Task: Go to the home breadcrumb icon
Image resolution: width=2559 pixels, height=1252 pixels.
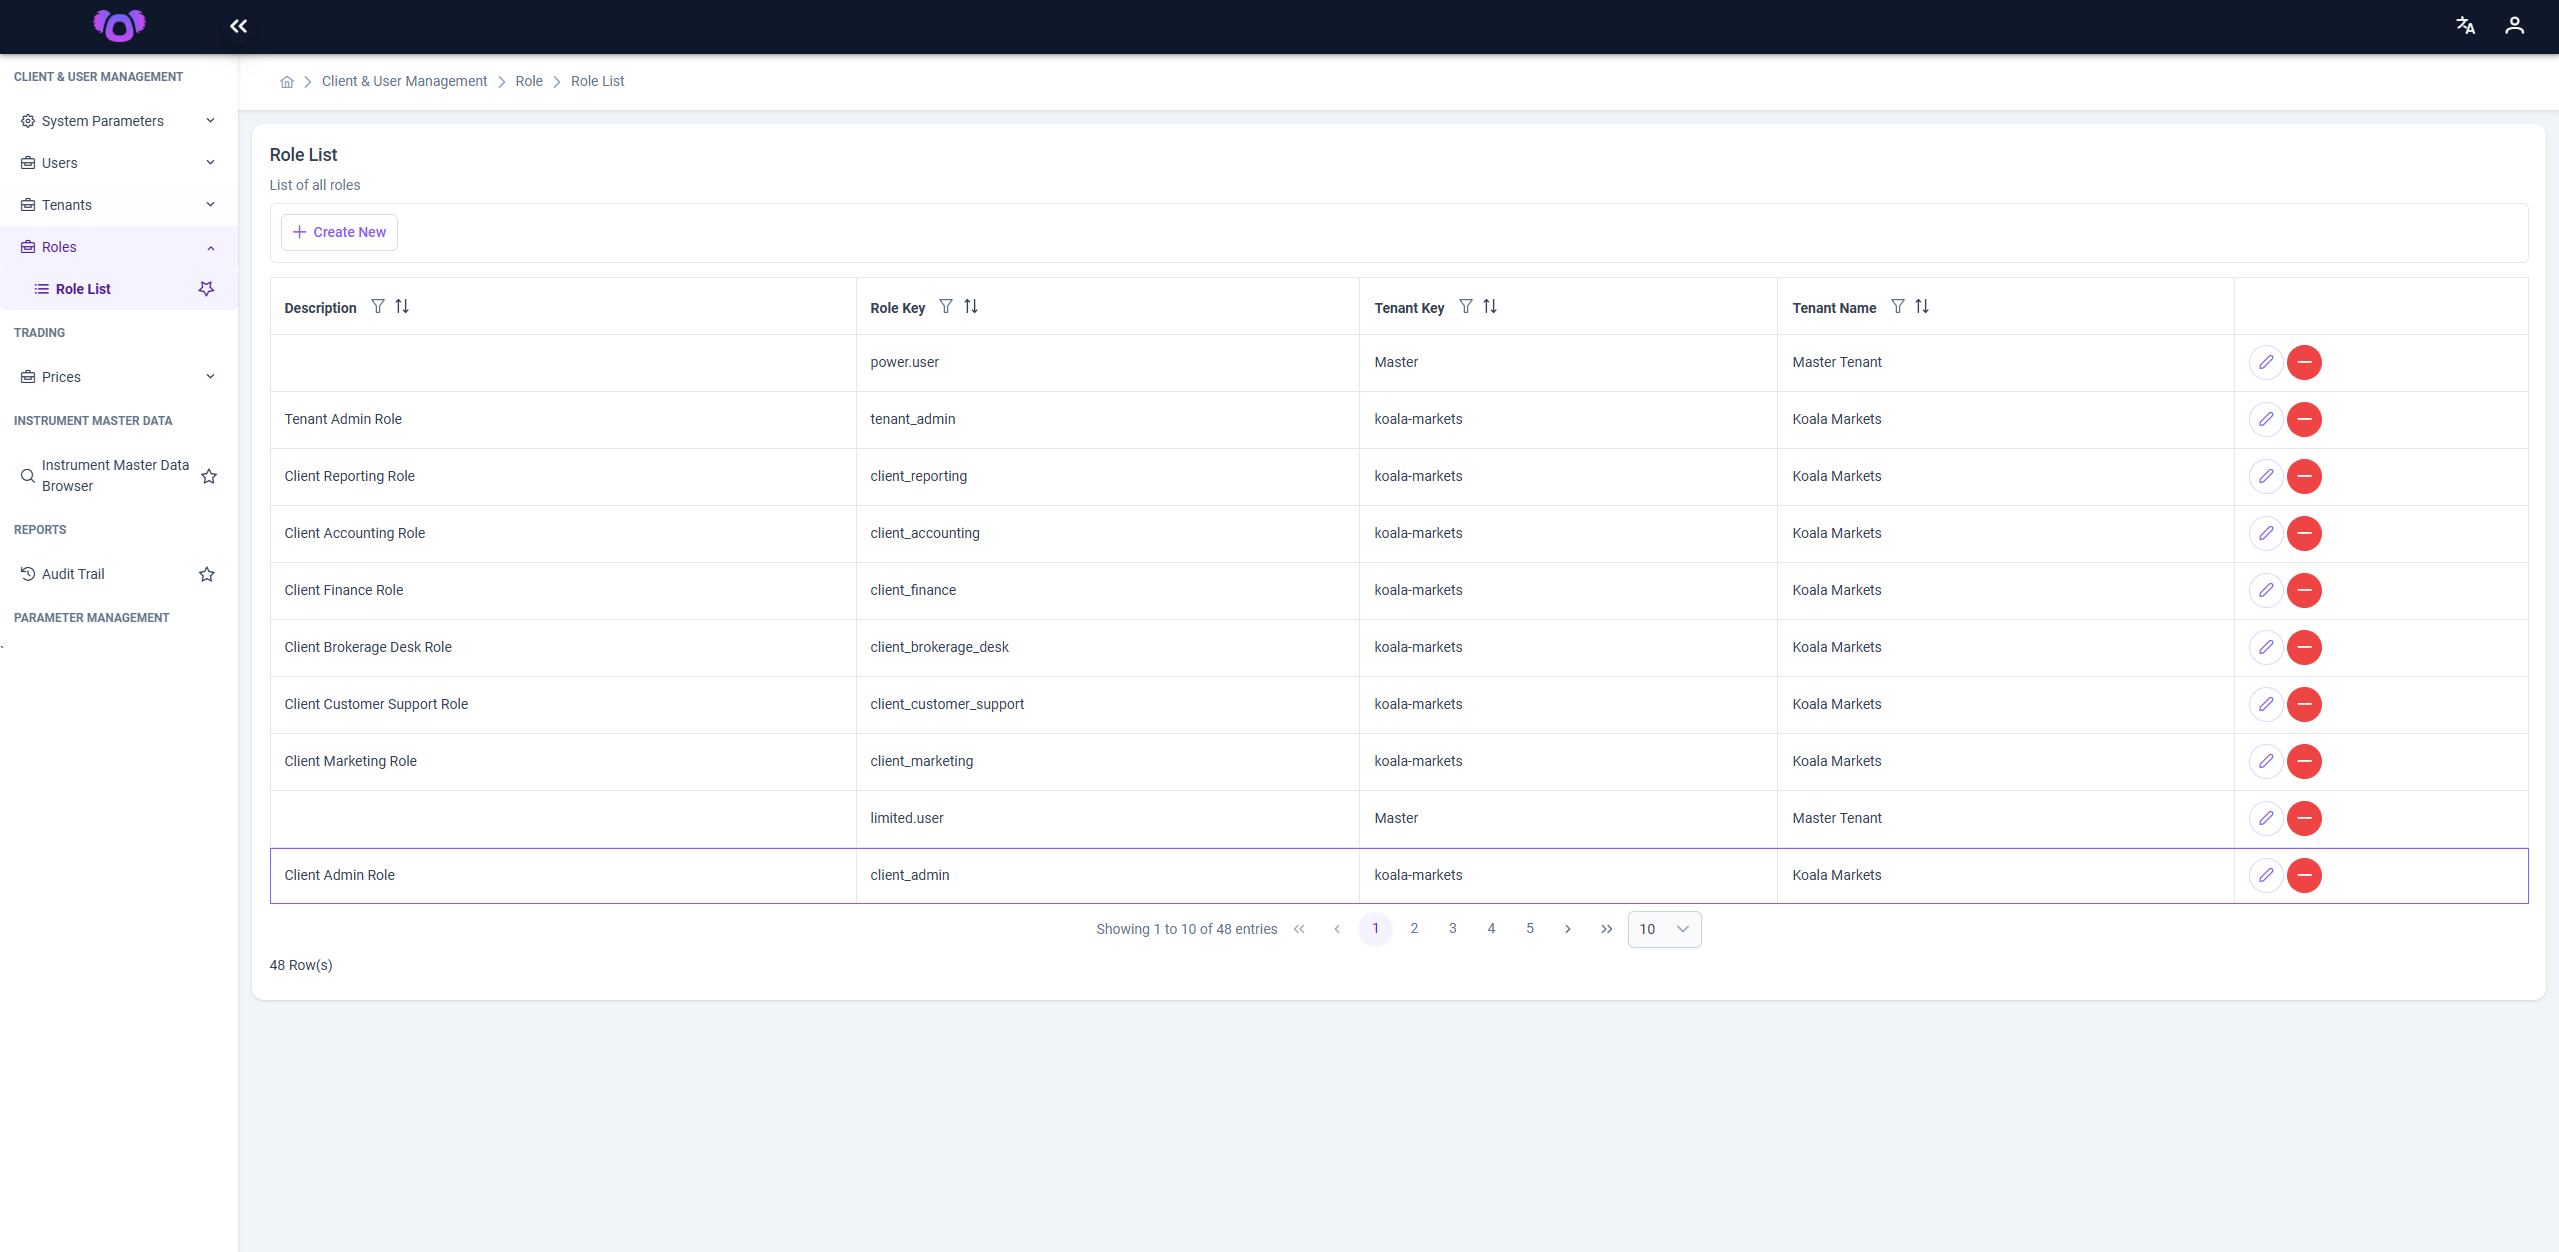Action: pyautogui.click(x=287, y=82)
